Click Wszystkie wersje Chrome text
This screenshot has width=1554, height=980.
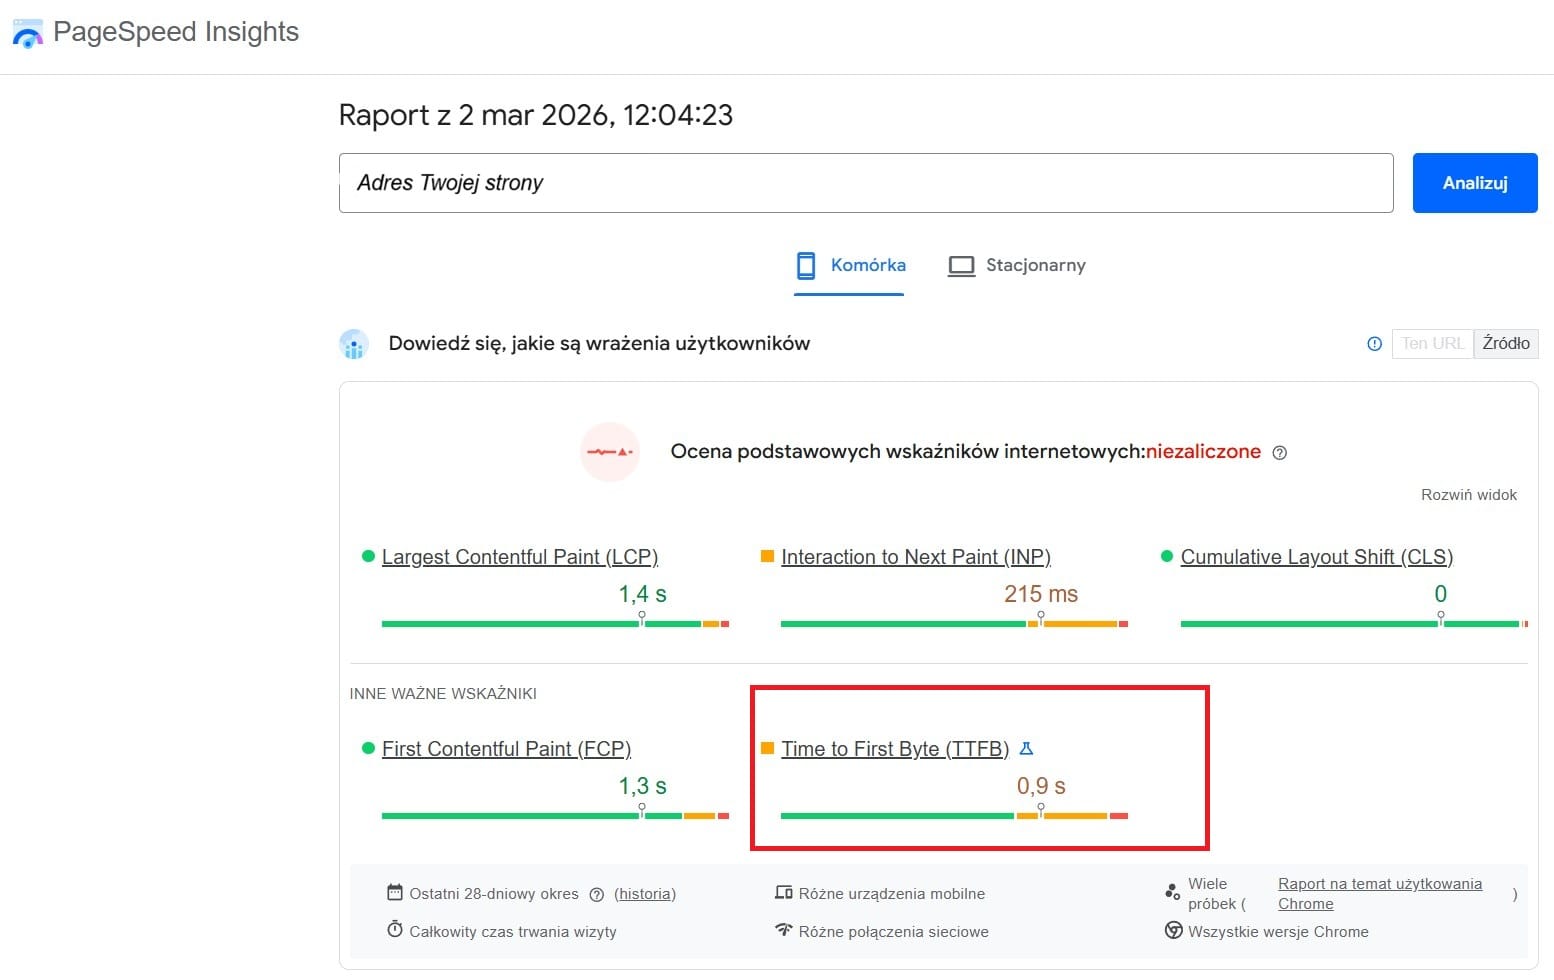[x=1278, y=932]
